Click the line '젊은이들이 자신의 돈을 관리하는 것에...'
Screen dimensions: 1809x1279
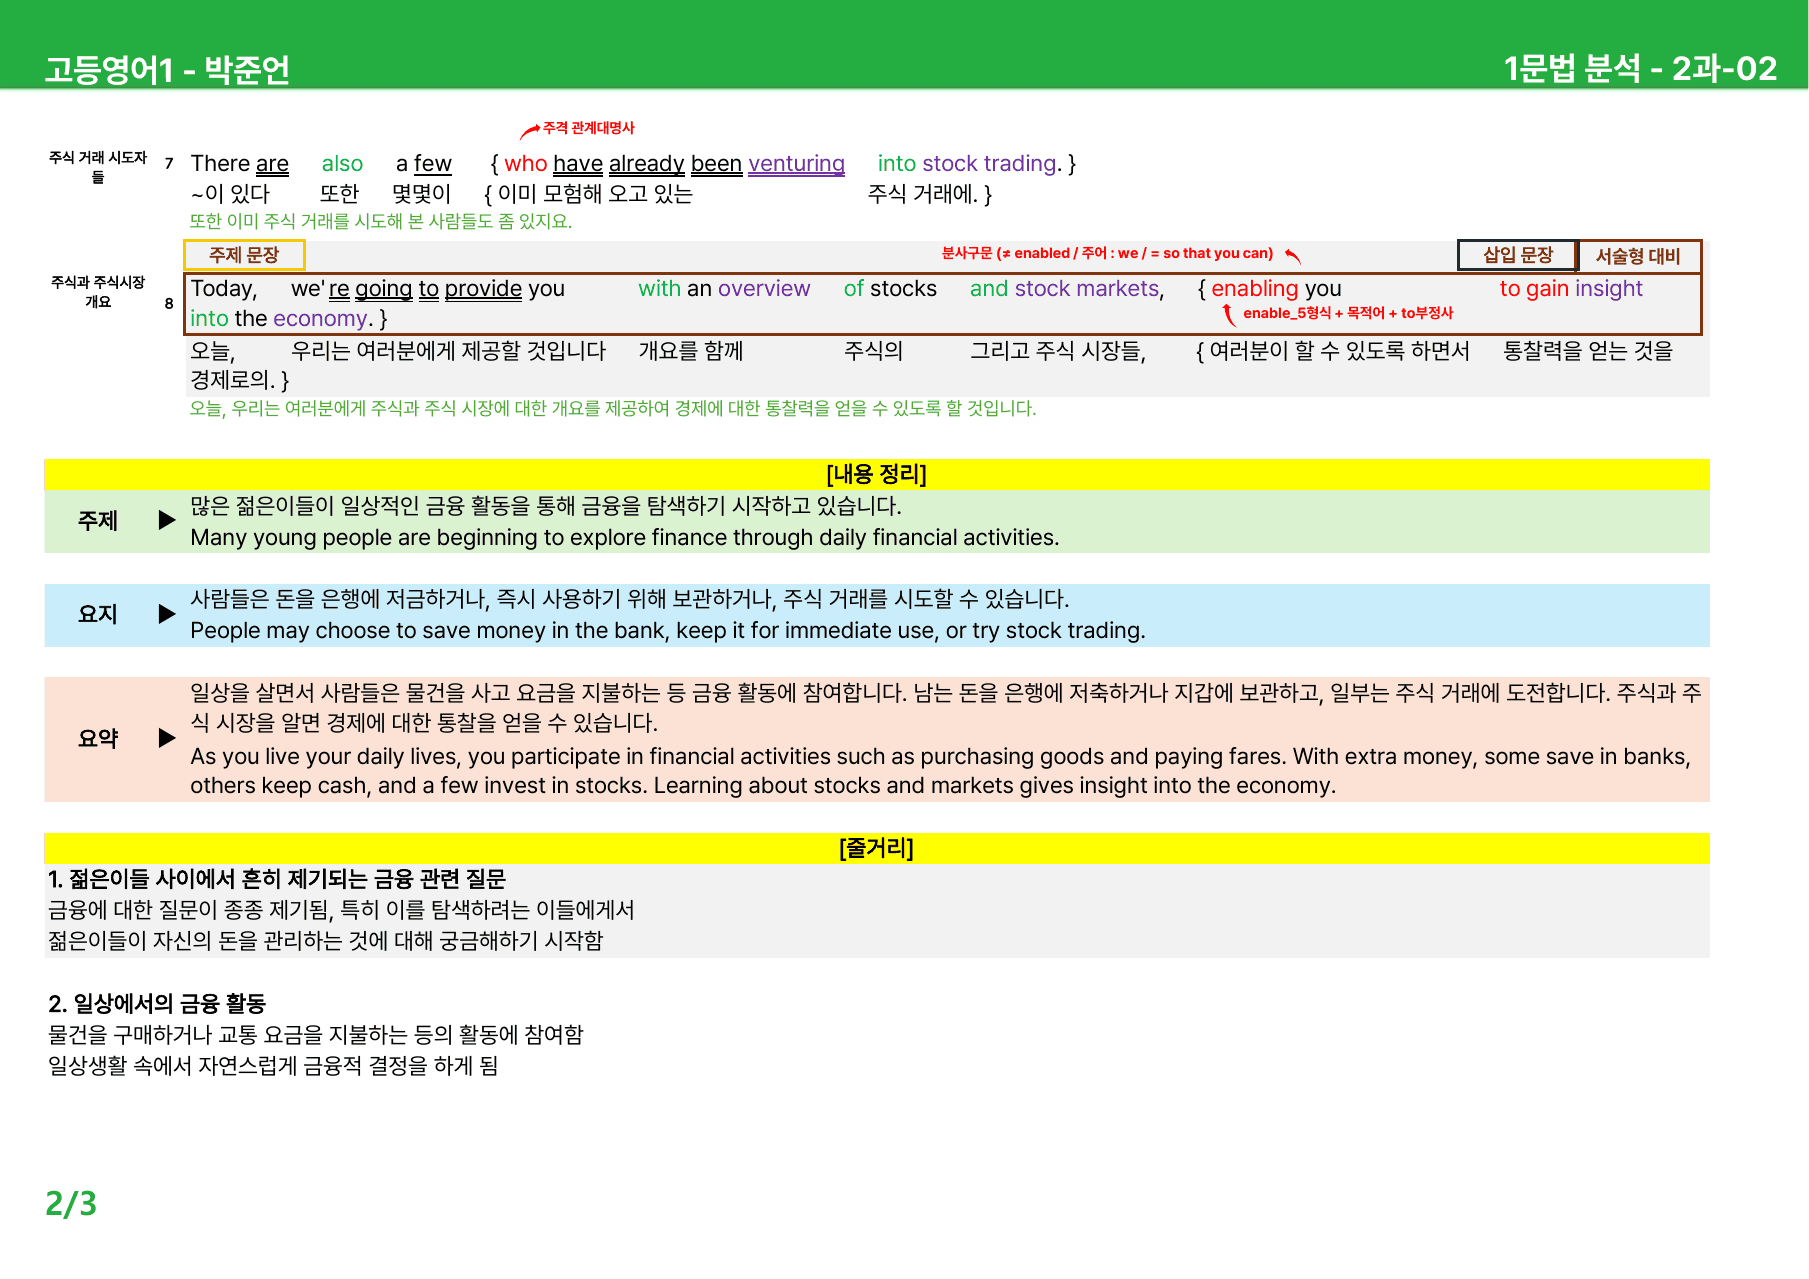click(325, 941)
